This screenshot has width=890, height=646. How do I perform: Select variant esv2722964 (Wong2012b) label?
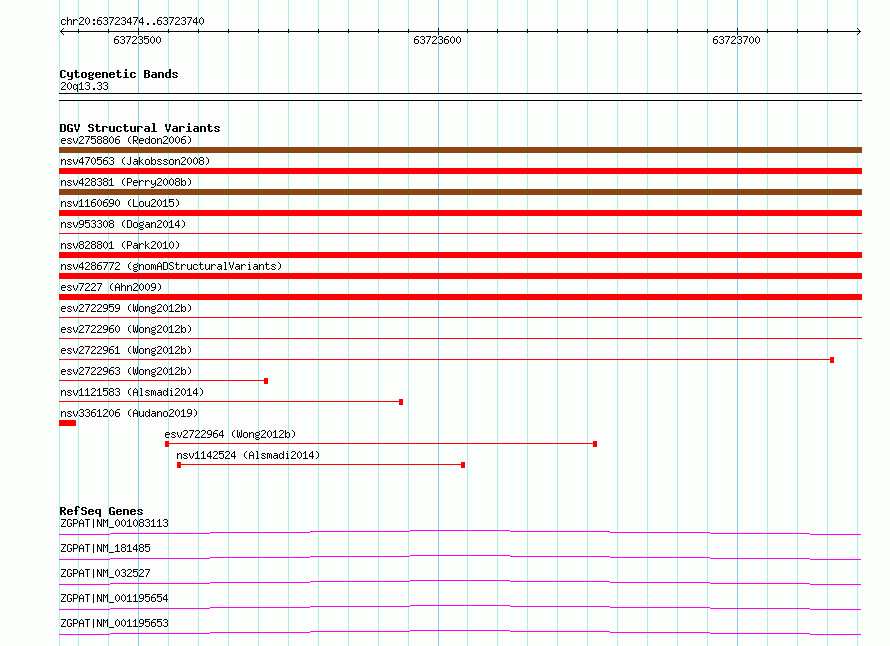[230, 434]
